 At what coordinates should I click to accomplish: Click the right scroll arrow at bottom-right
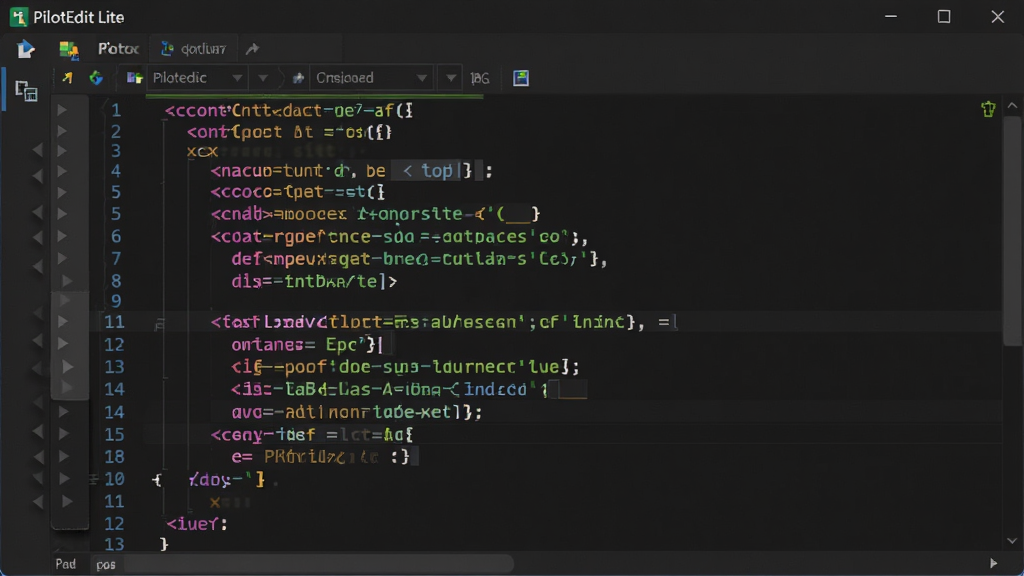993,564
